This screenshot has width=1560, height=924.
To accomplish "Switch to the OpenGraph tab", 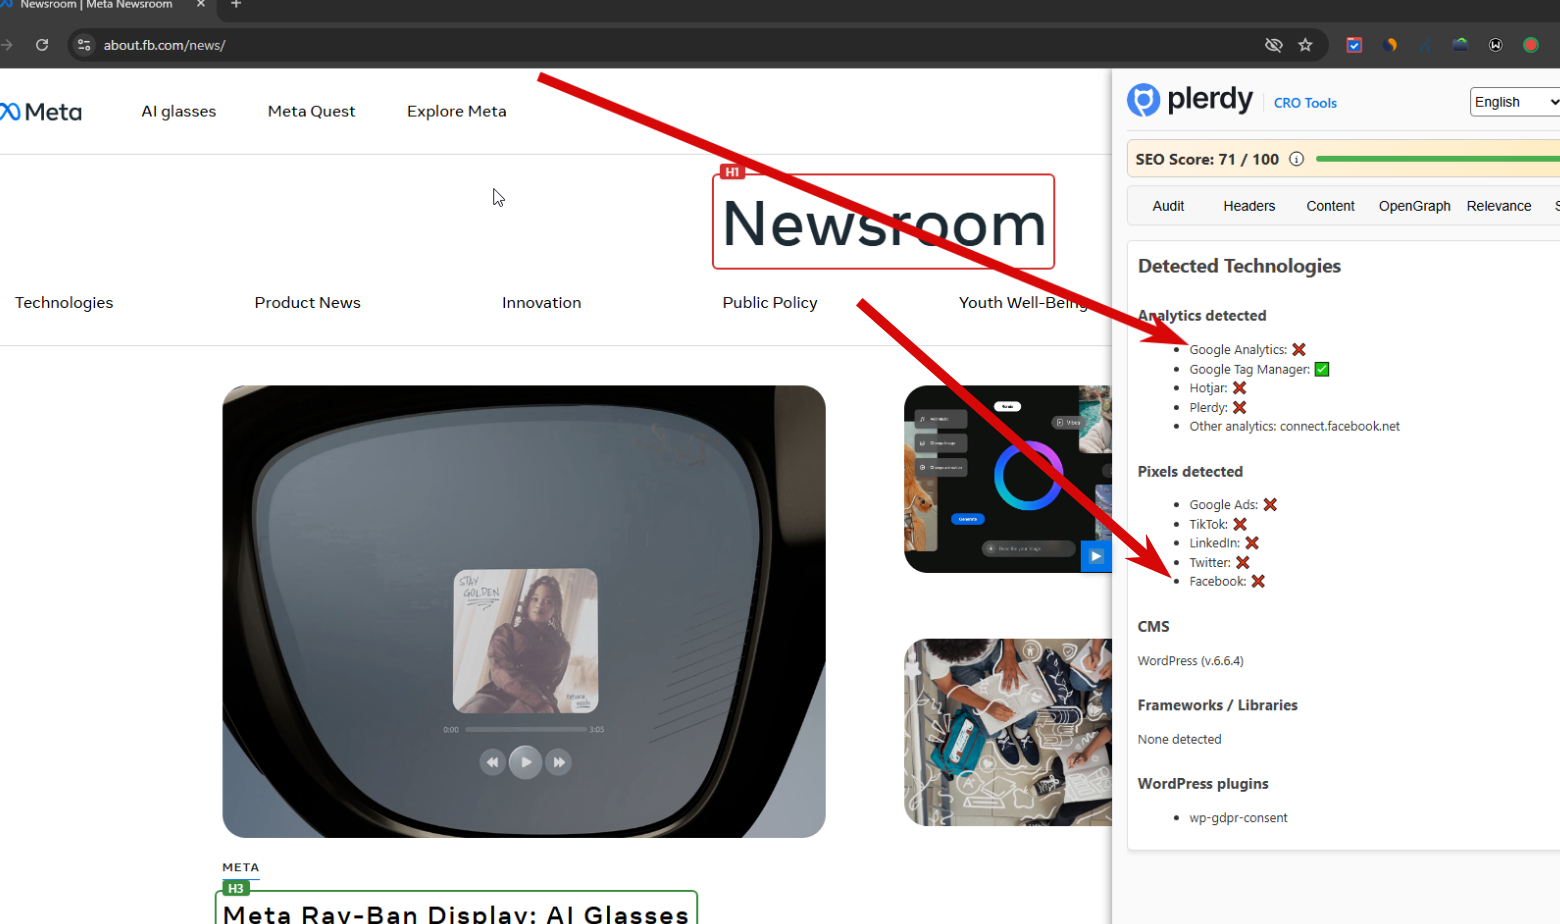I will click(1414, 206).
